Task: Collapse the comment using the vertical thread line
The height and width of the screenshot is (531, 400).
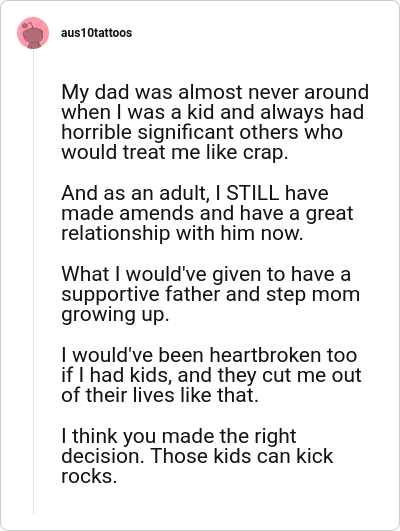Action: coord(33,281)
